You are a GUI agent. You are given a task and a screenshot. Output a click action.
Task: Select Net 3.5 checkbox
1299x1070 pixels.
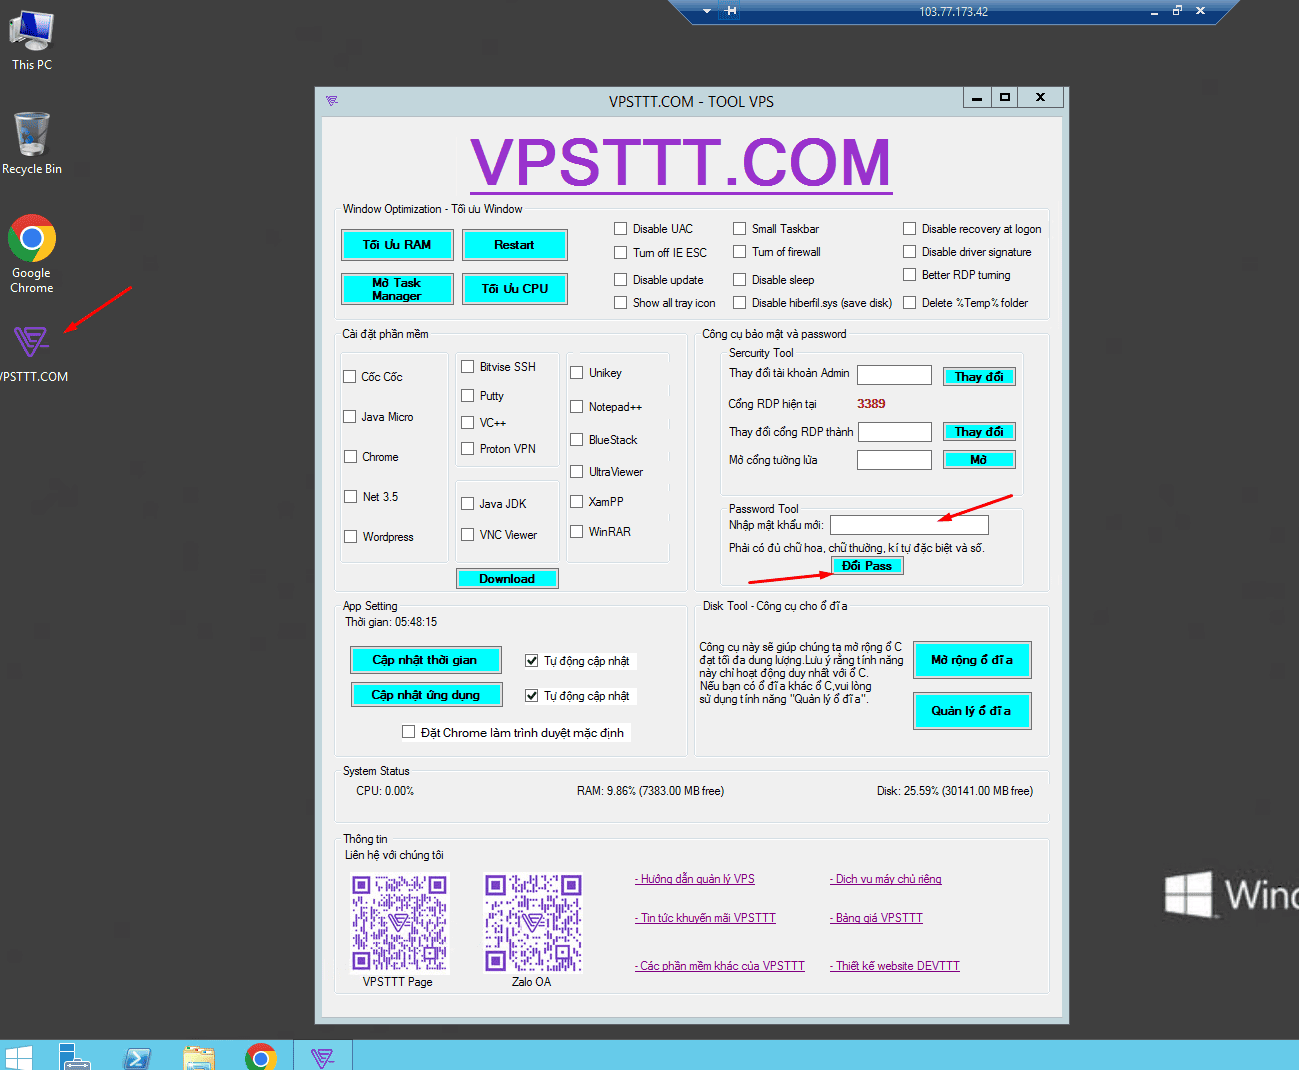pos(351,497)
